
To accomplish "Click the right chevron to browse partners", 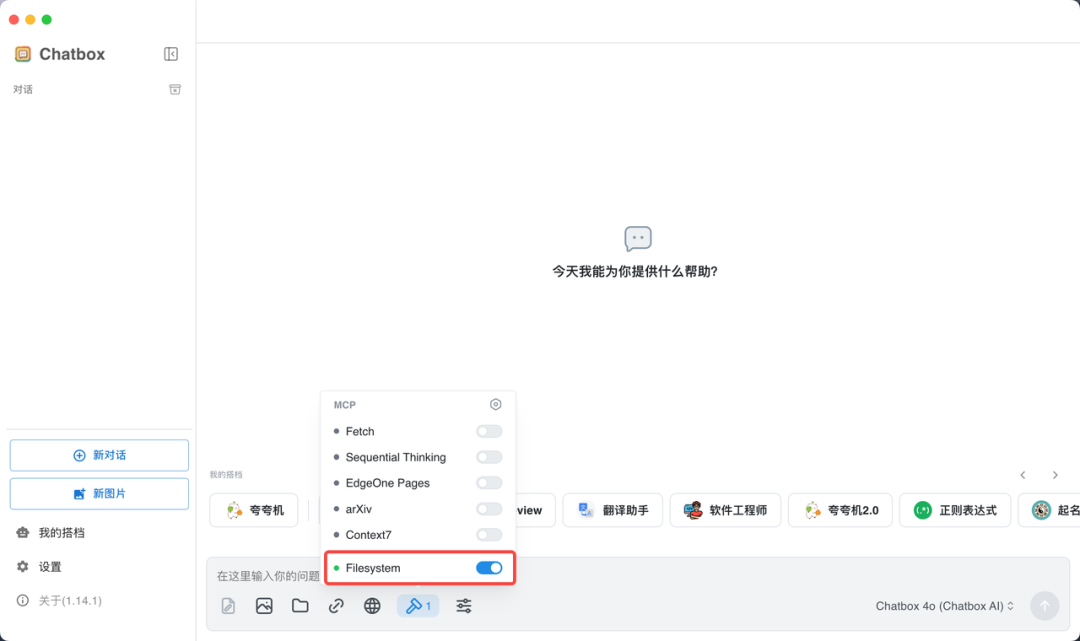I will (x=1055, y=475).
